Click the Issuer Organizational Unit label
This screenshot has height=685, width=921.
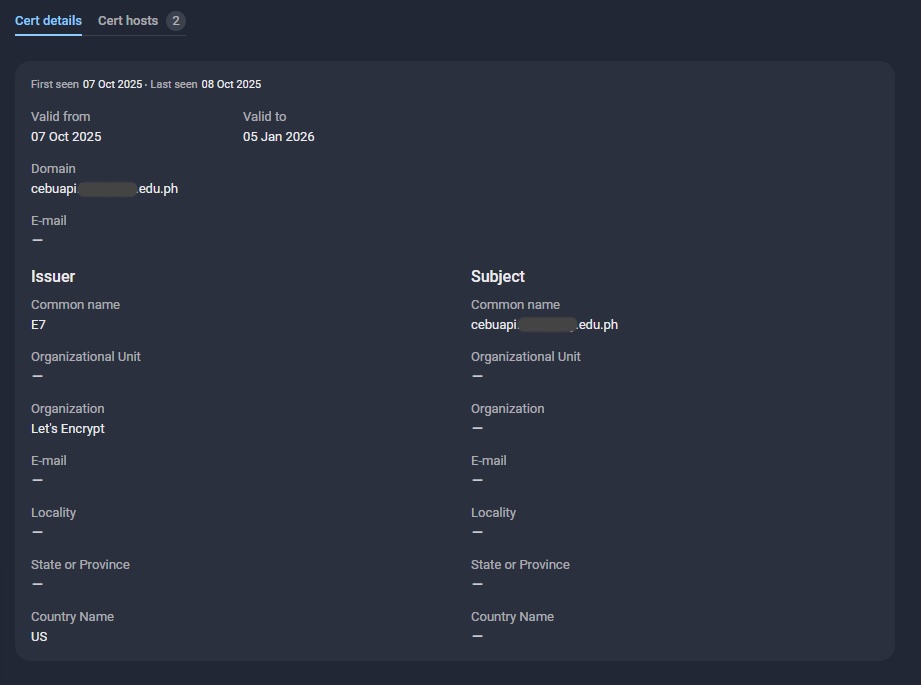click(x=86, y=357)
